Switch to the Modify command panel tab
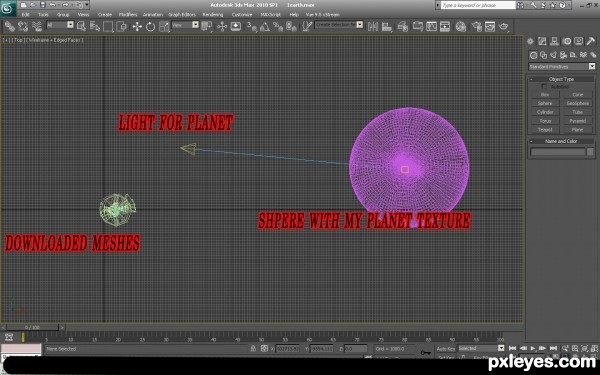 (542, 41)
